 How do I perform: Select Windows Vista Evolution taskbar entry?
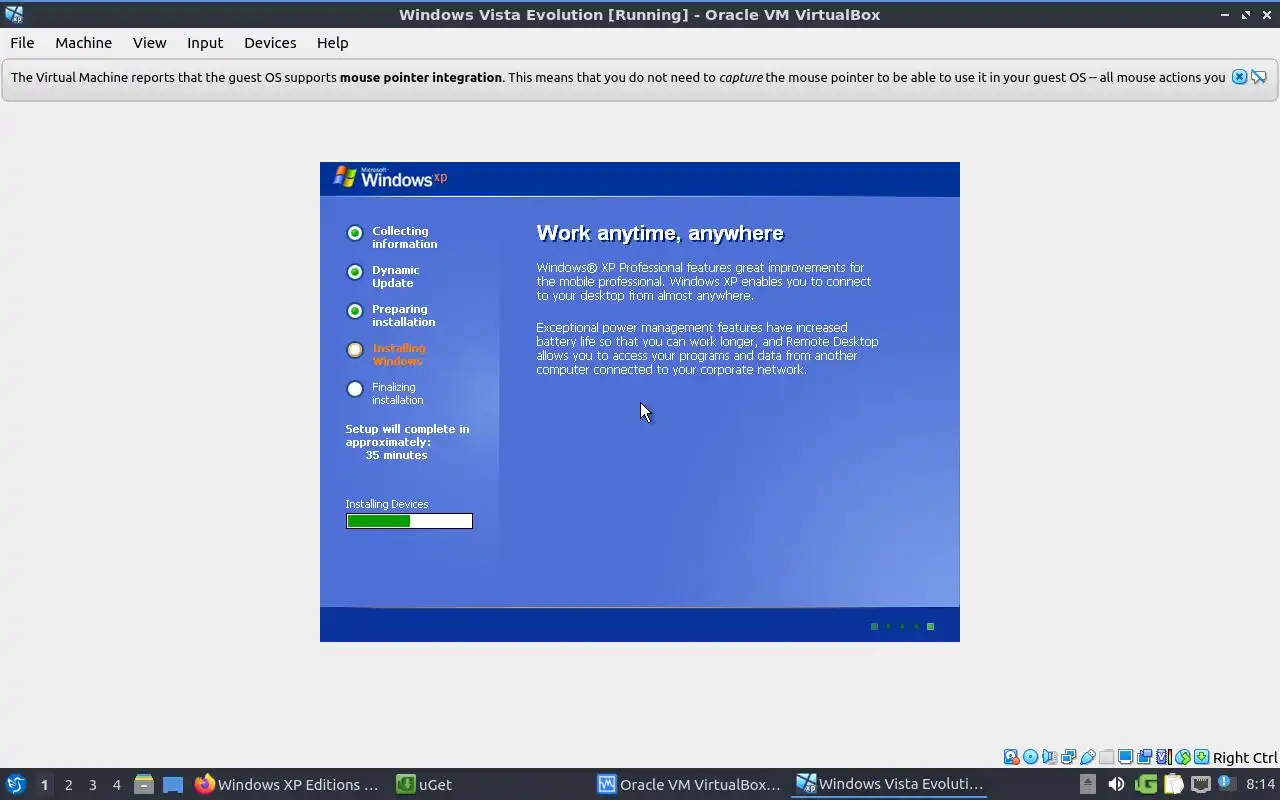(x=891, y=784)
